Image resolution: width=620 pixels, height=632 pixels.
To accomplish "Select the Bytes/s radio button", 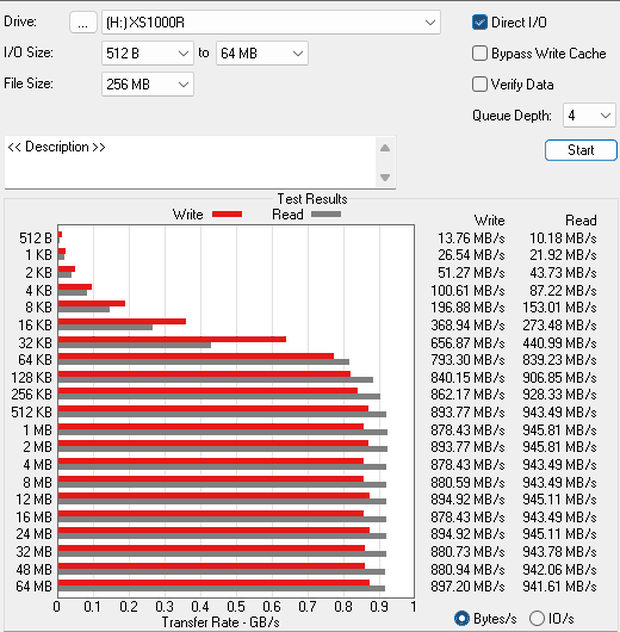I will tap(462, 618).
